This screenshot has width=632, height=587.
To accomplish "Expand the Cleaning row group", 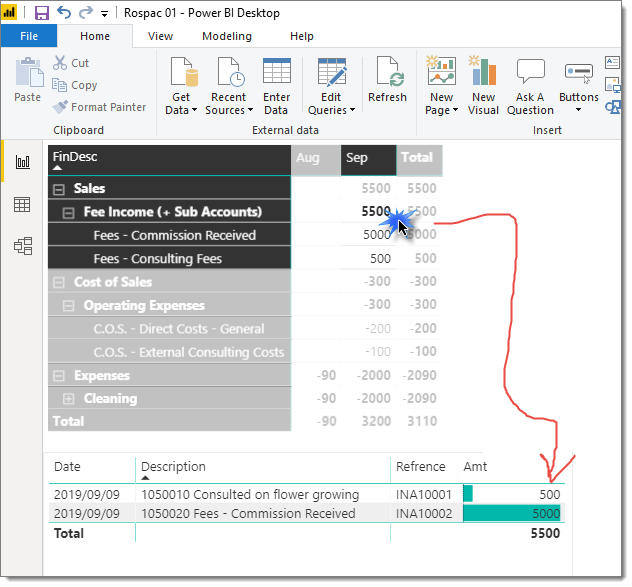I will (69, 399).
